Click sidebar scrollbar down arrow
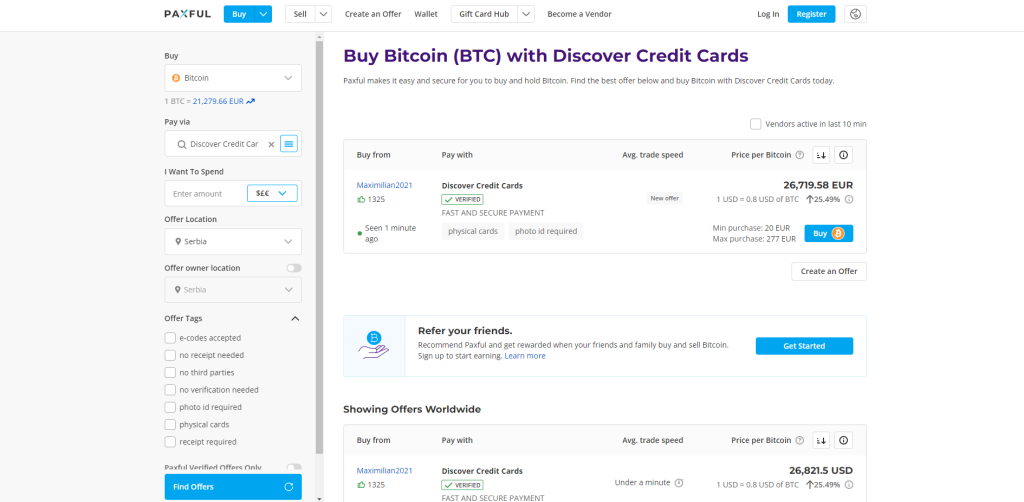This screenshot has height=502, width=1024. tap(319, 498)
